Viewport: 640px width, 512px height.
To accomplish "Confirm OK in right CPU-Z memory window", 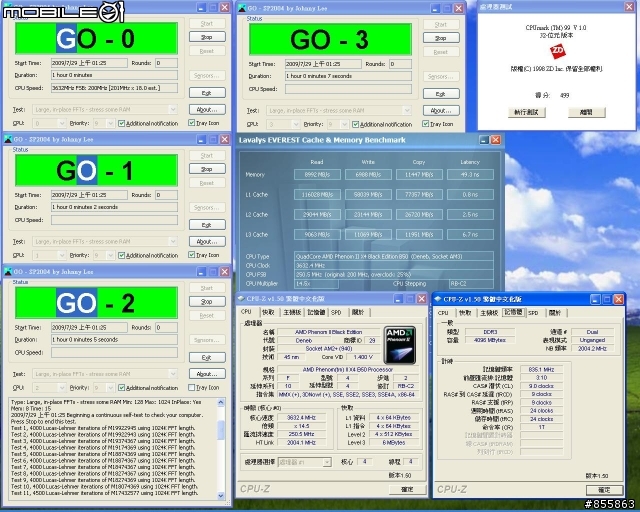I will click(604, 490).
